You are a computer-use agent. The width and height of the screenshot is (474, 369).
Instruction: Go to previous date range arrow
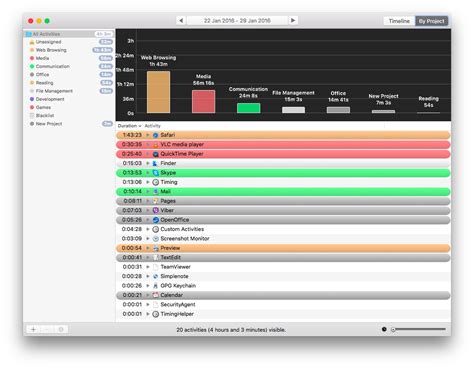181,20
